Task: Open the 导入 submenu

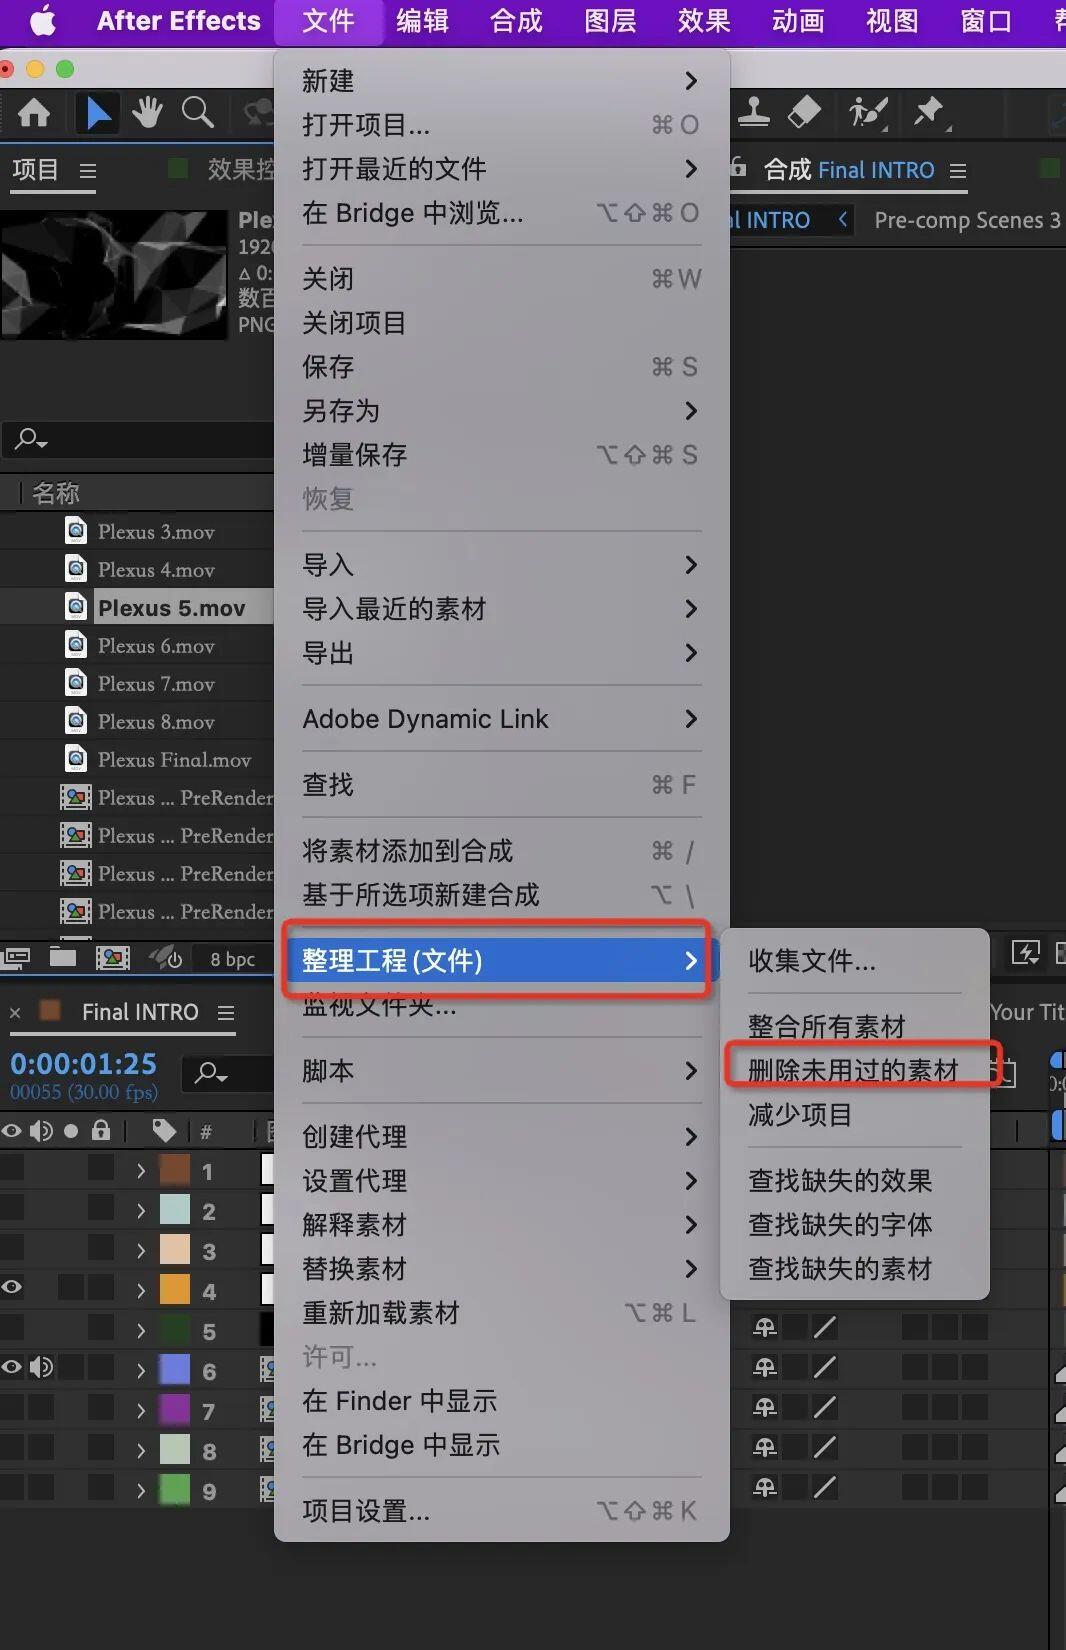Action: coord(501,565)
